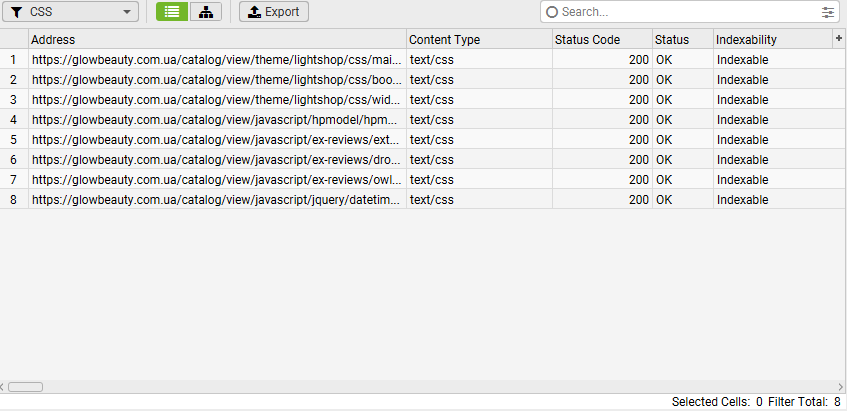
Task: Click the Export button
Action: coord(274,12)
